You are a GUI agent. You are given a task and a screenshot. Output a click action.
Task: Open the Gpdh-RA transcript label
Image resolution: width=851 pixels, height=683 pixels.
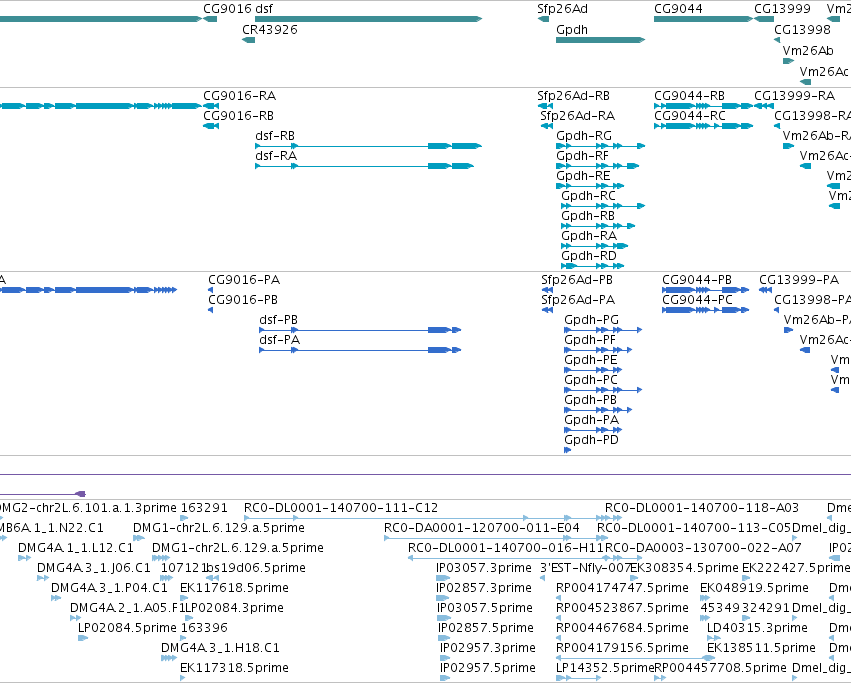point(589,236)
